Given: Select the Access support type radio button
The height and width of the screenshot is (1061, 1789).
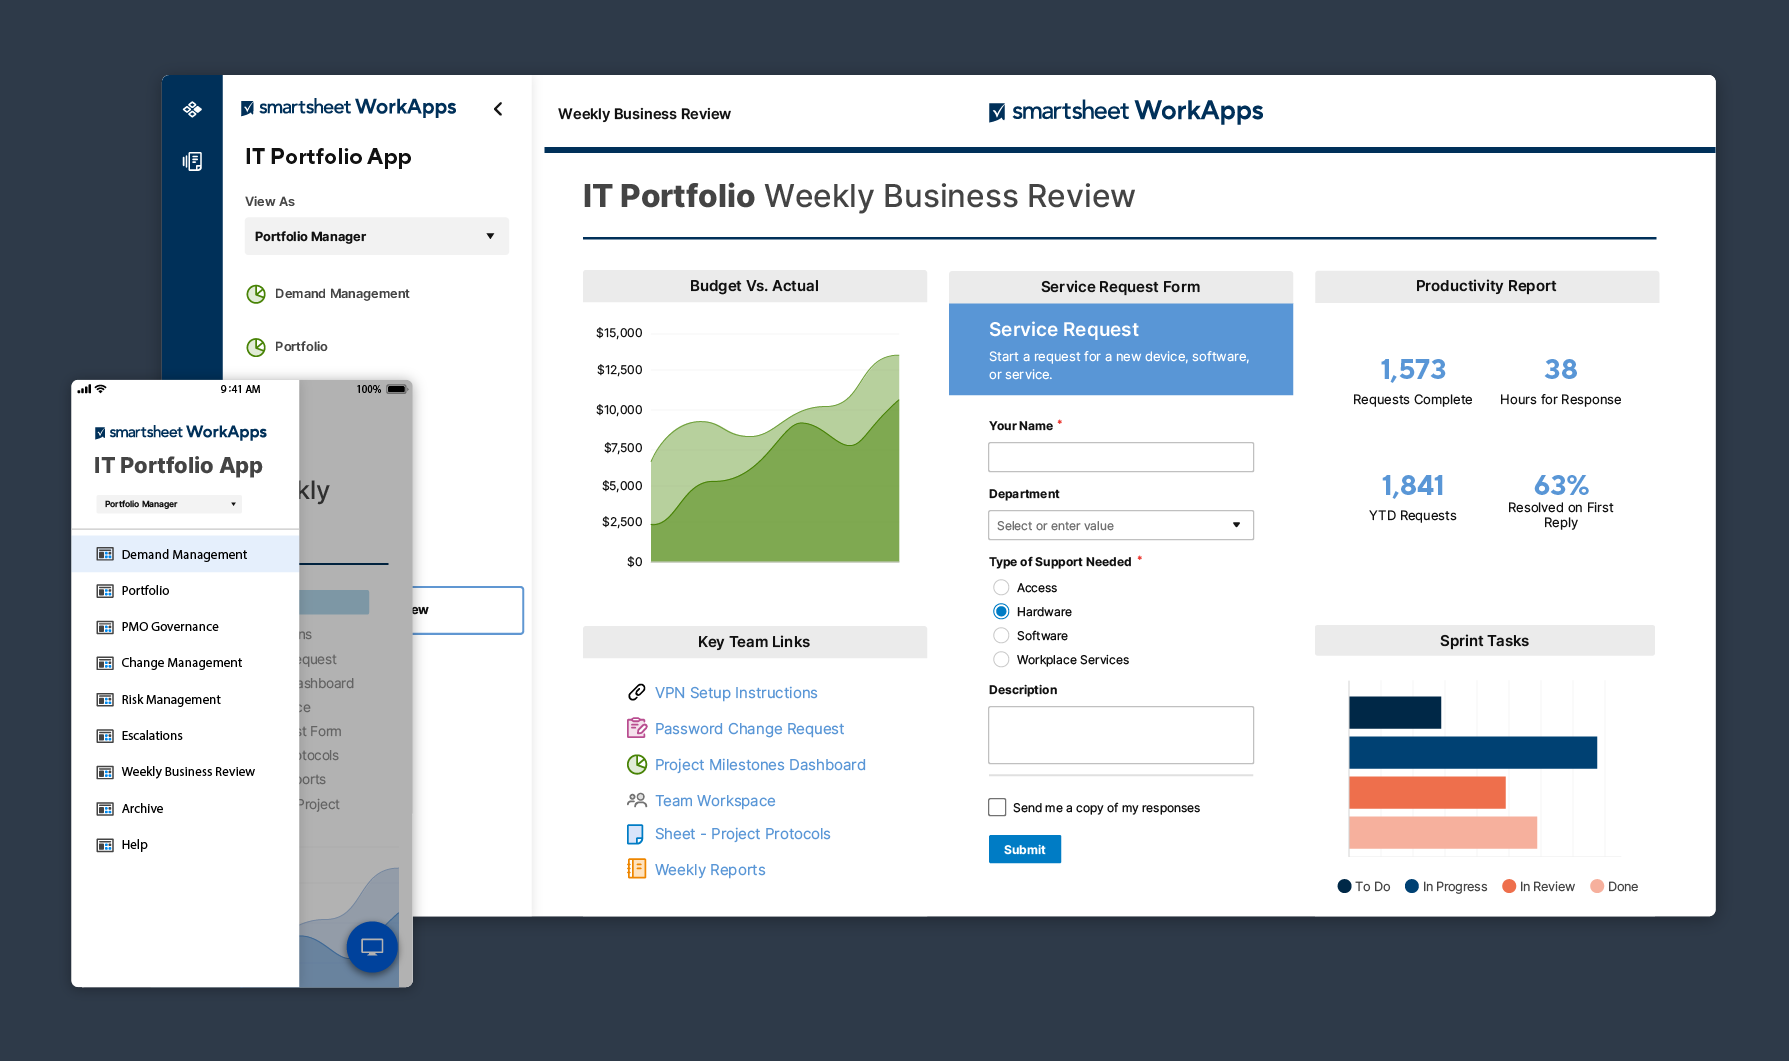Looking at the screenshot, I should pos(1001,587).
